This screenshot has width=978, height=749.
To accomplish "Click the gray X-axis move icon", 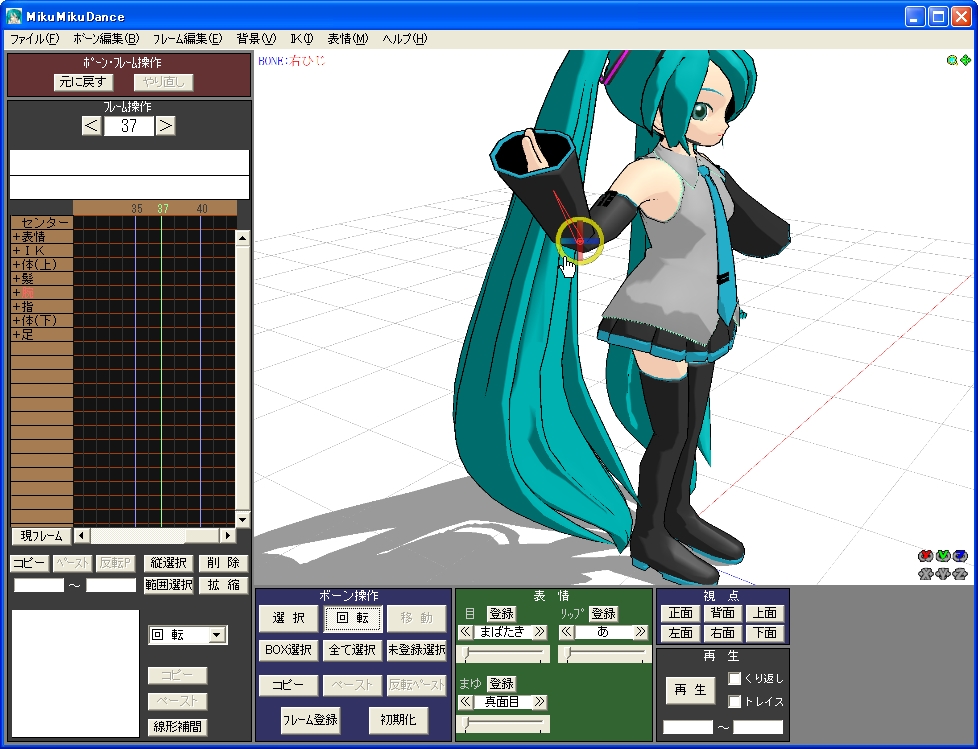I will point(926,573).
